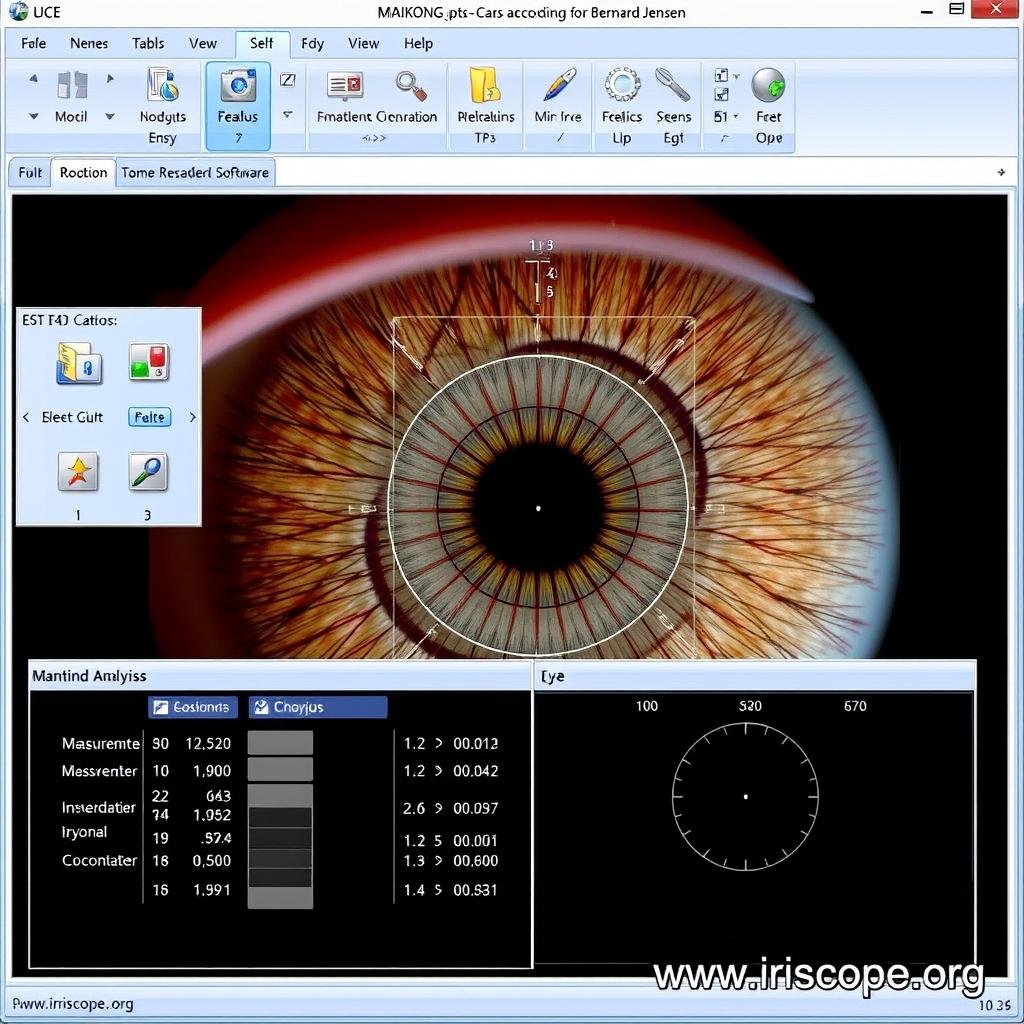Click the next arrow beside Felte

click(x=192, y=417)
